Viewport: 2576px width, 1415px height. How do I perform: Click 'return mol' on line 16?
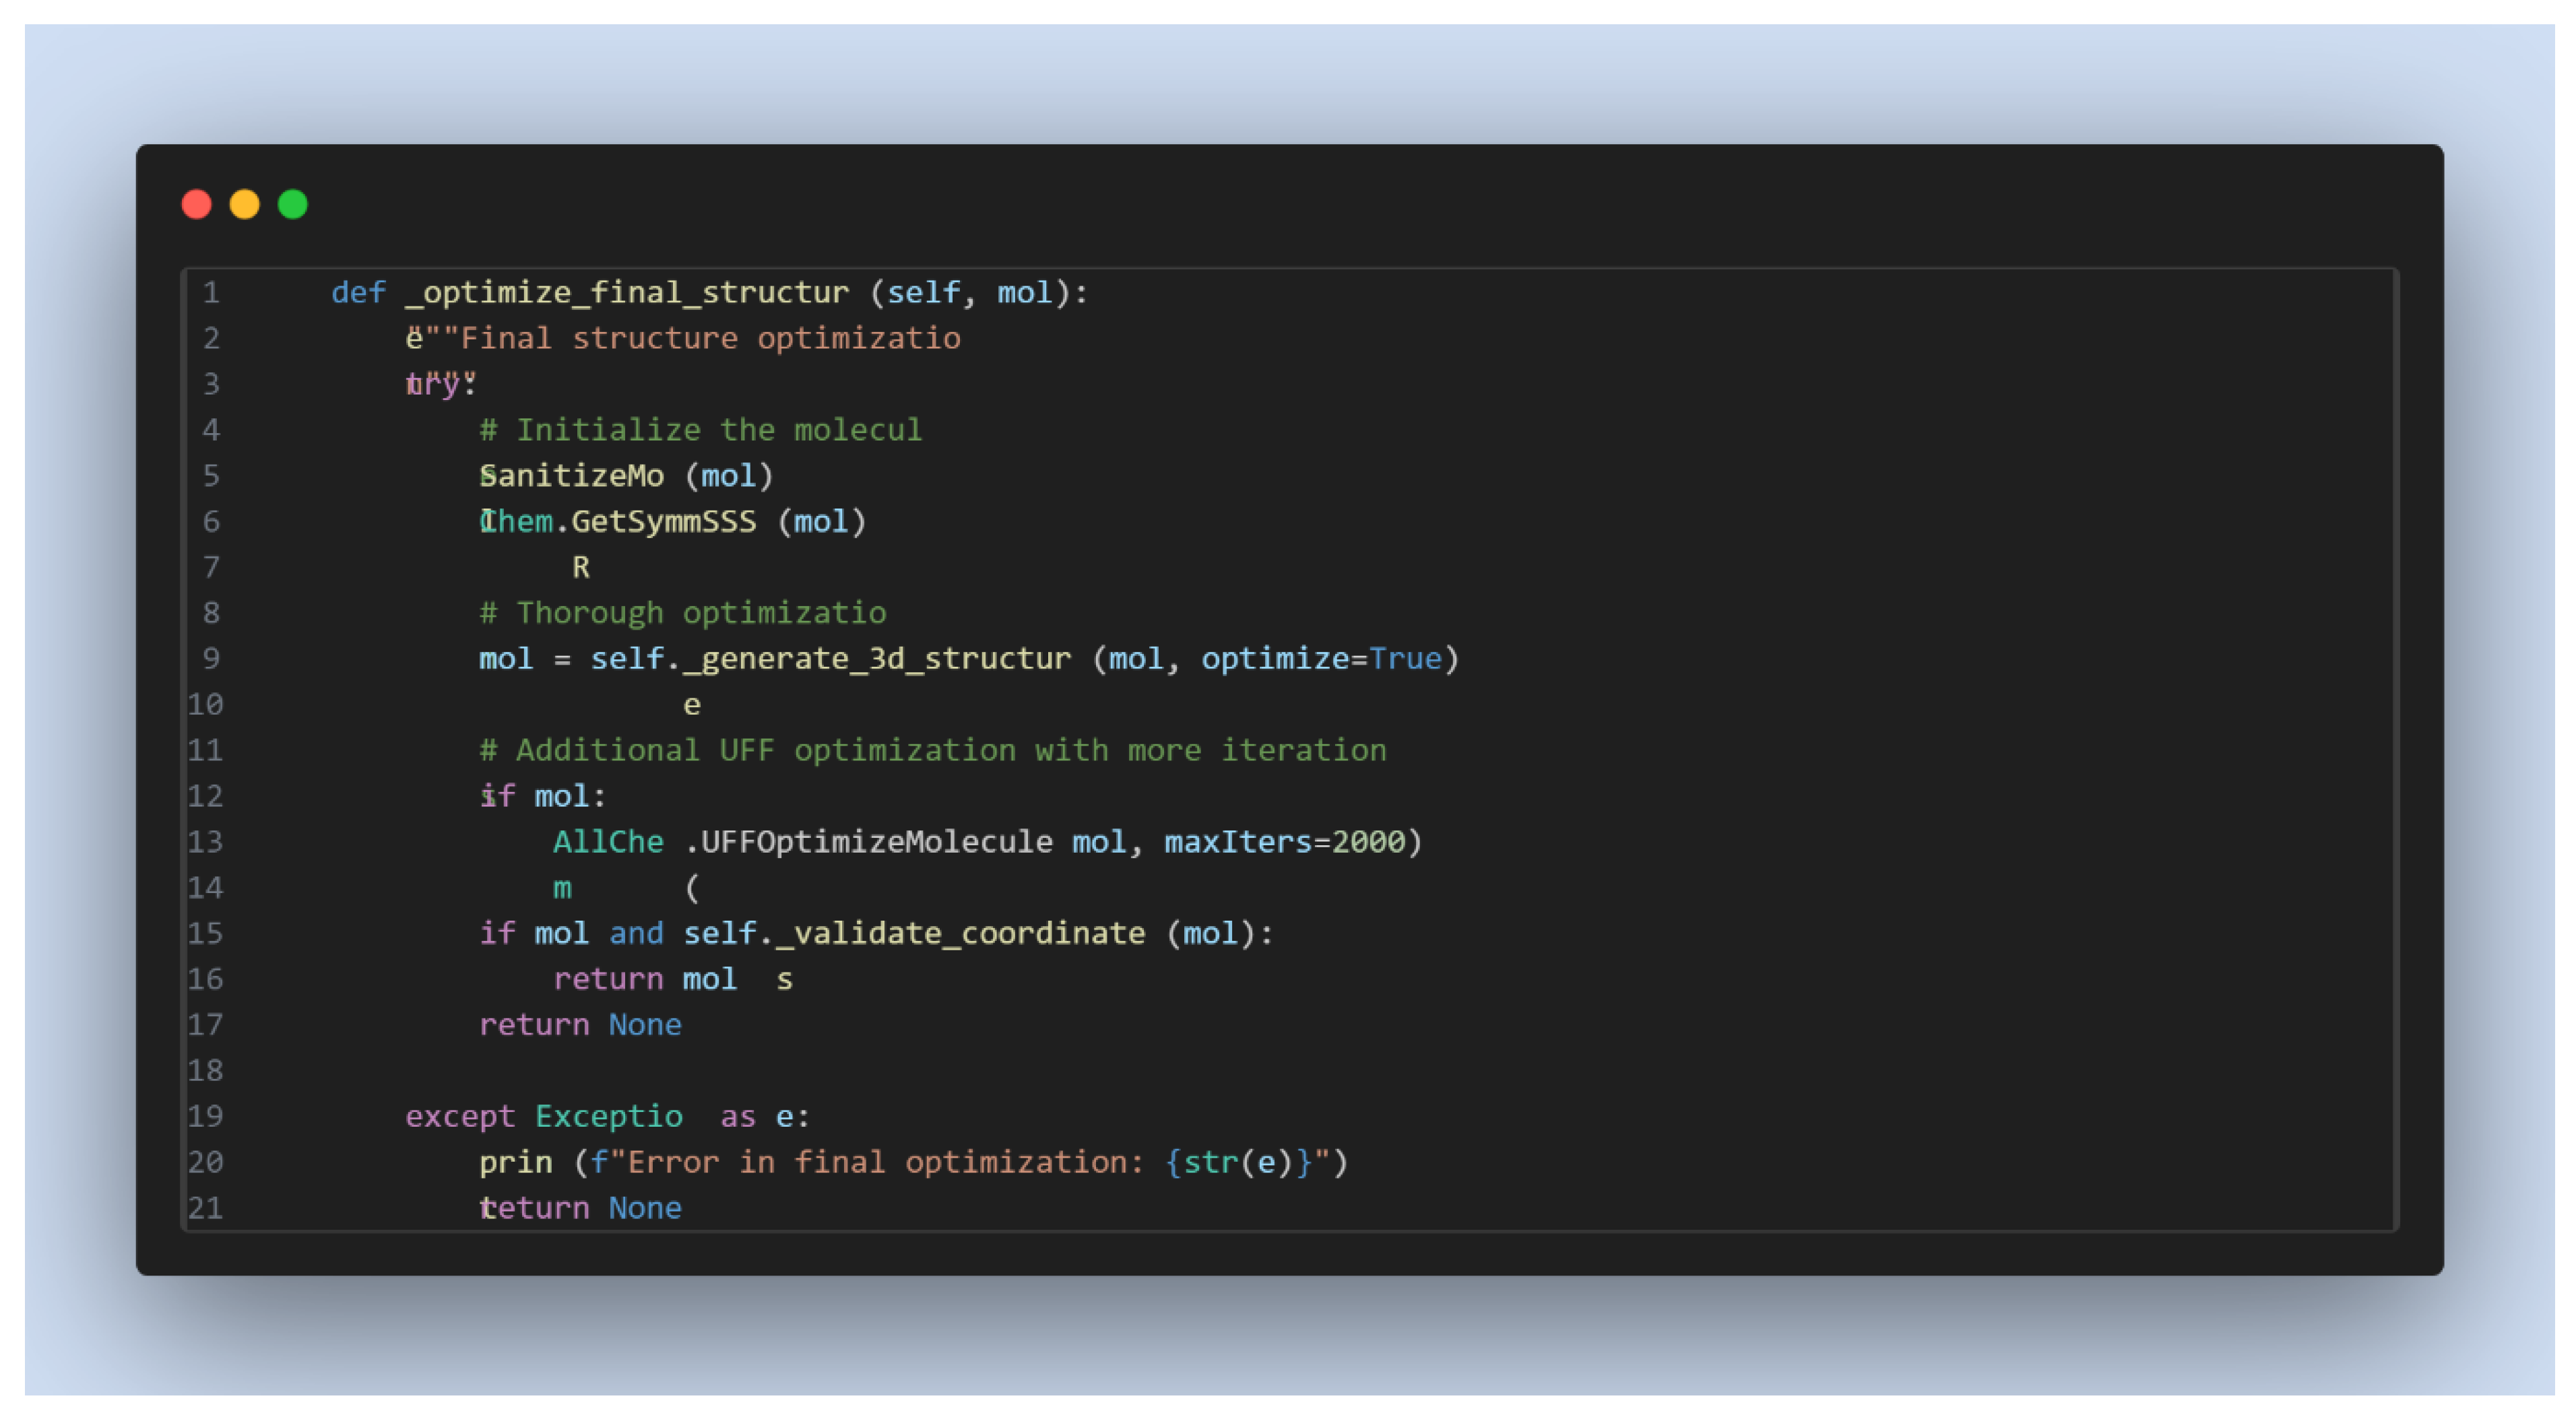(645, 979)
